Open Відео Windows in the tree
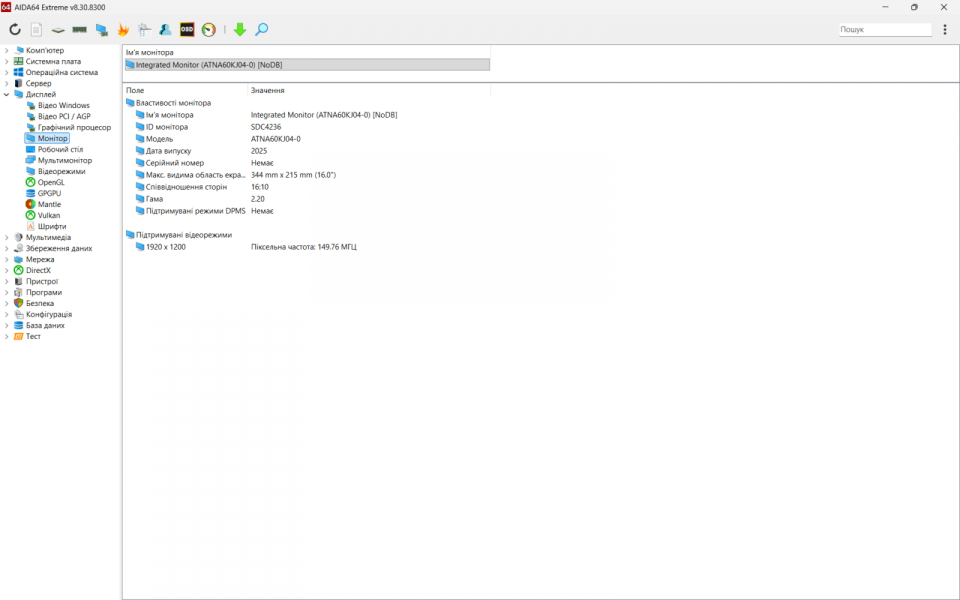The width and height of the screenshot is (960, 600). (x=63, y=105)
